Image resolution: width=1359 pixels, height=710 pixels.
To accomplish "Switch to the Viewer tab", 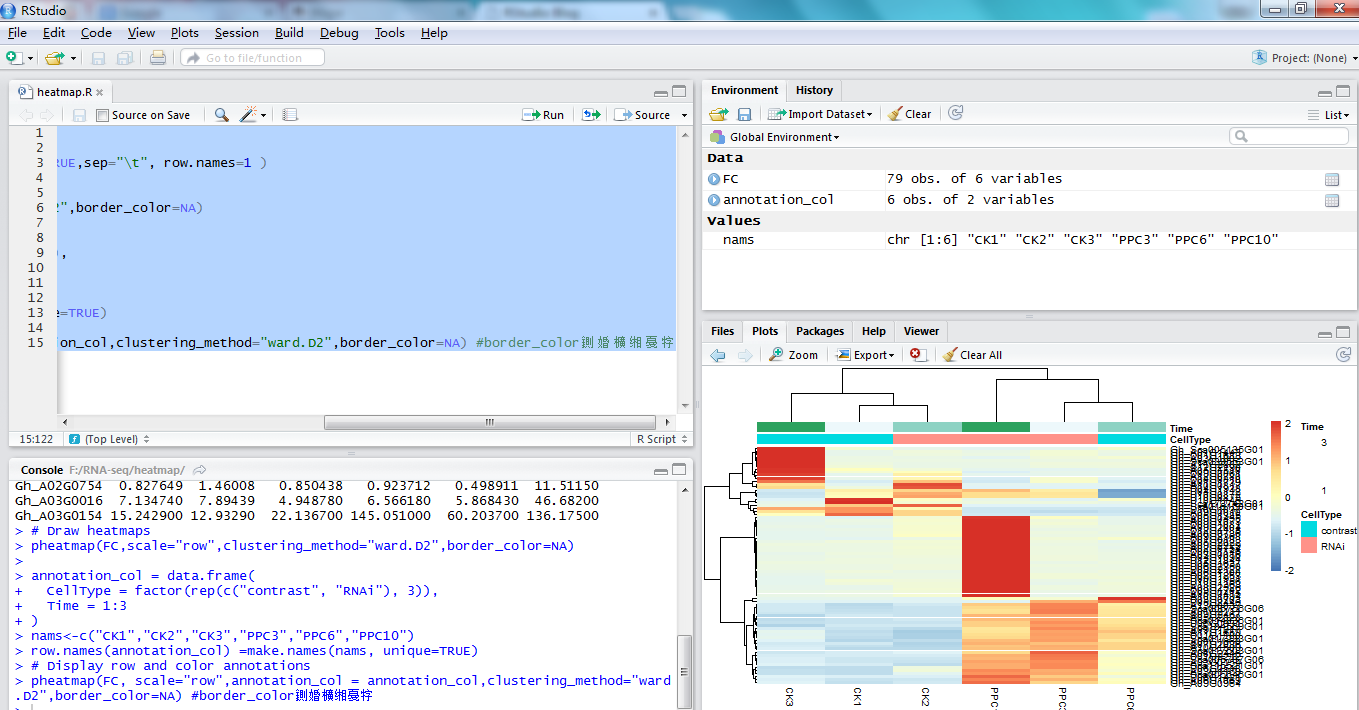I will [921, 331].
